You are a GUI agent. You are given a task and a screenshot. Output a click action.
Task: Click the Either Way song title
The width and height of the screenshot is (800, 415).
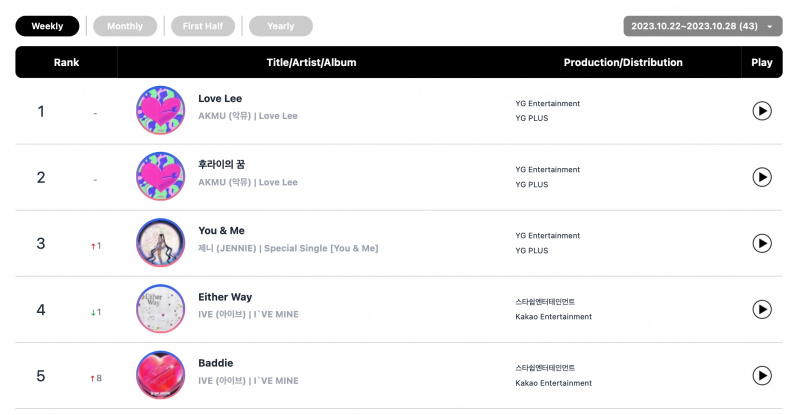tap(225, 297)
